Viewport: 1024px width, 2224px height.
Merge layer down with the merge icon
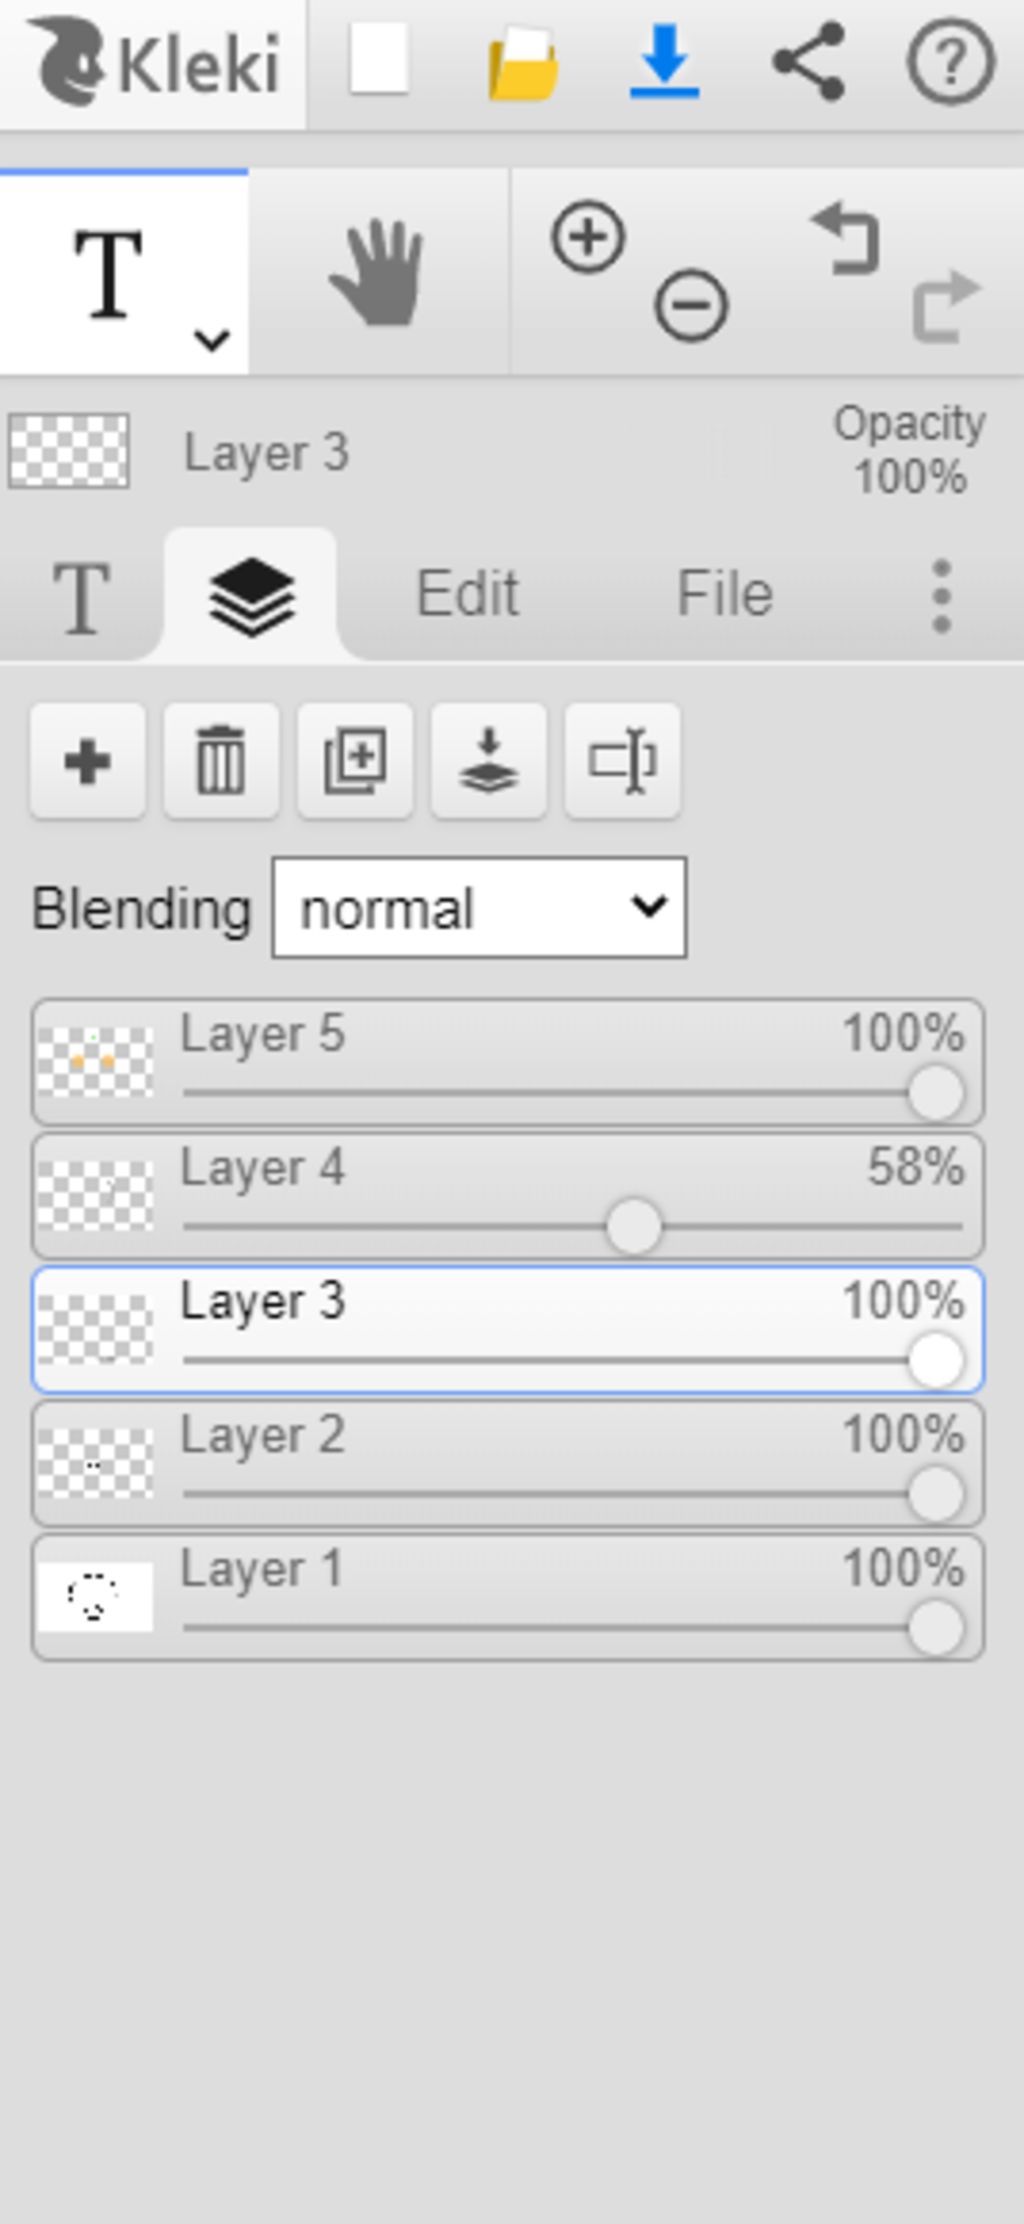point(489,761)
